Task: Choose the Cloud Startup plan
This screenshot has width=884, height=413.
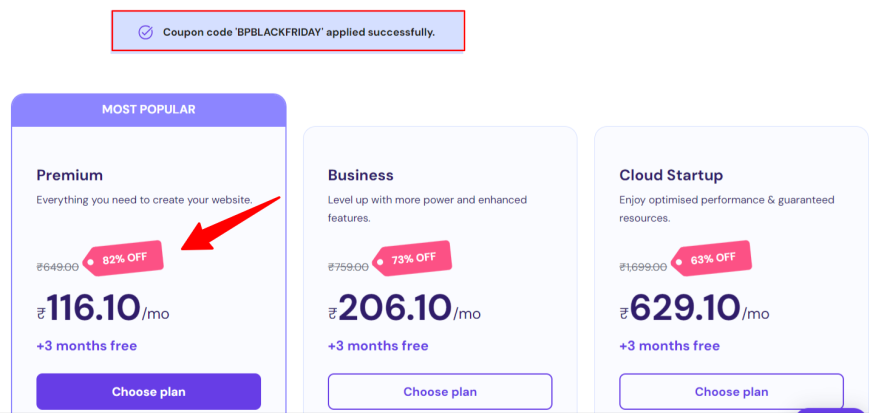Action: click(731, 391)
